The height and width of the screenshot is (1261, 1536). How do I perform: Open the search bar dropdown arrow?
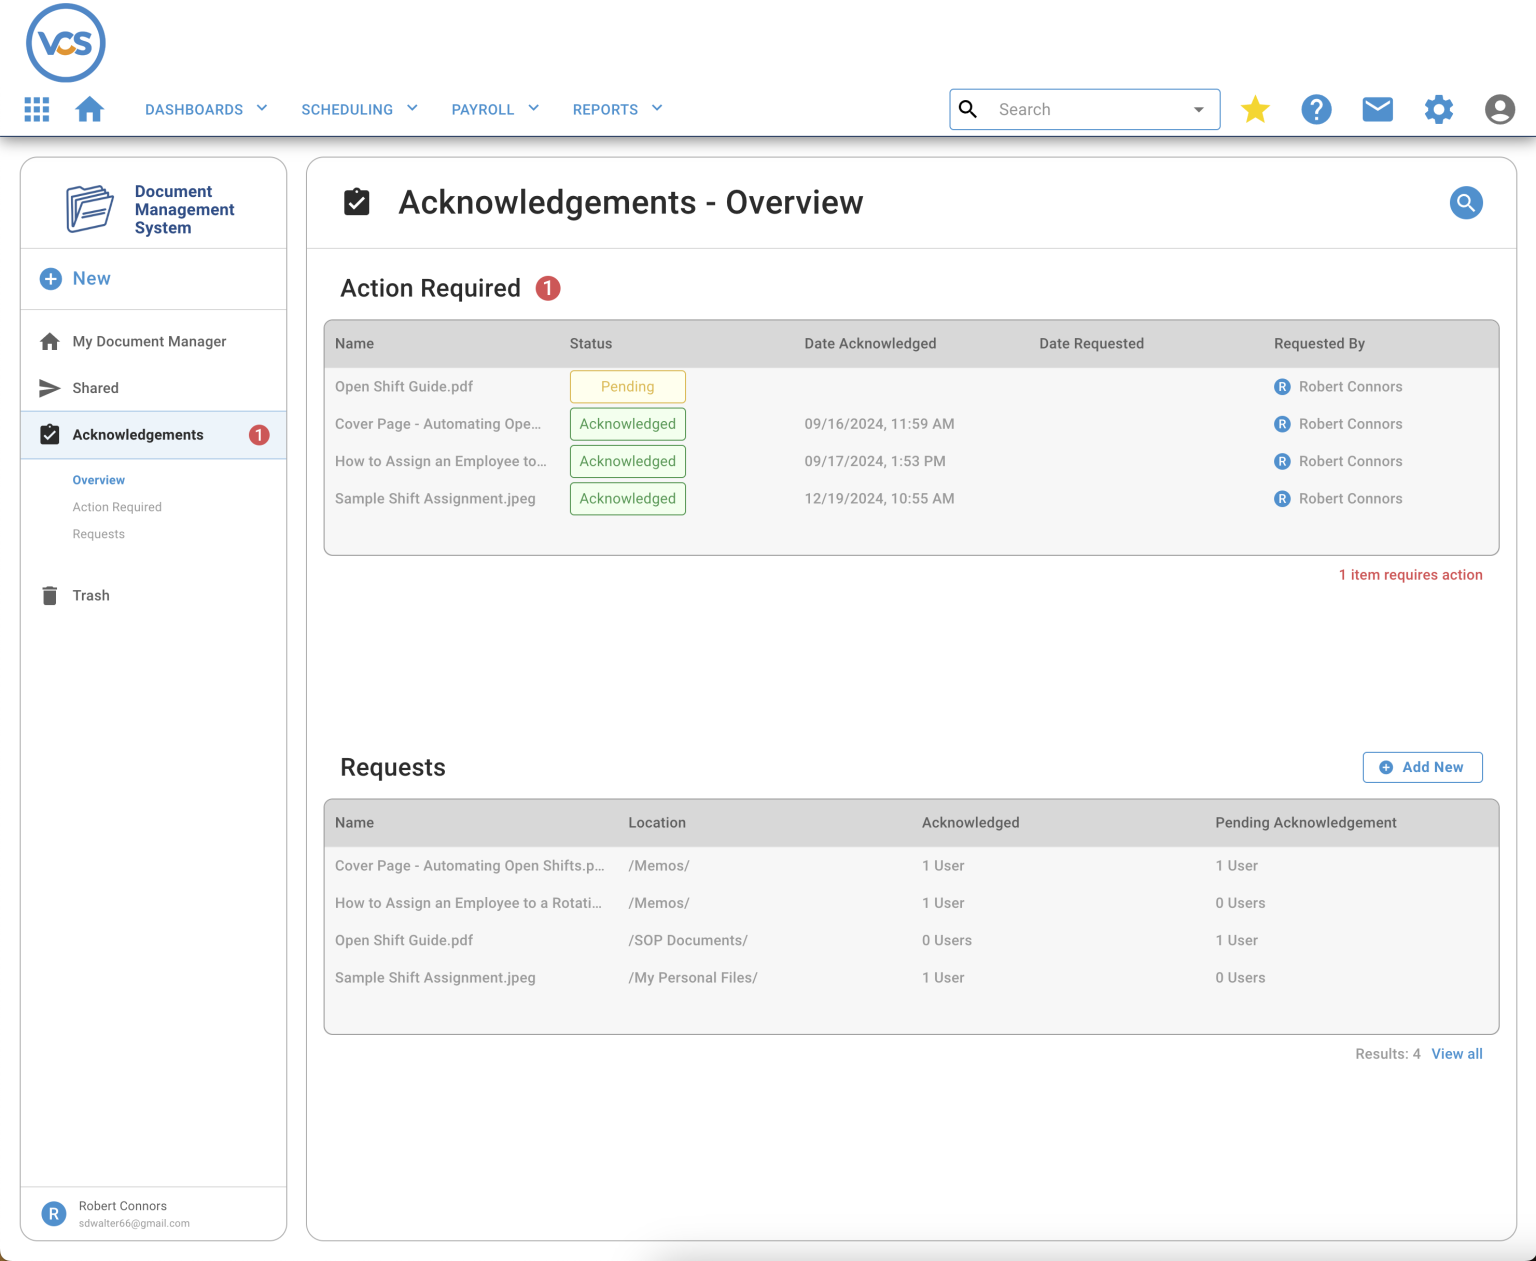[x=1197, y=109]
